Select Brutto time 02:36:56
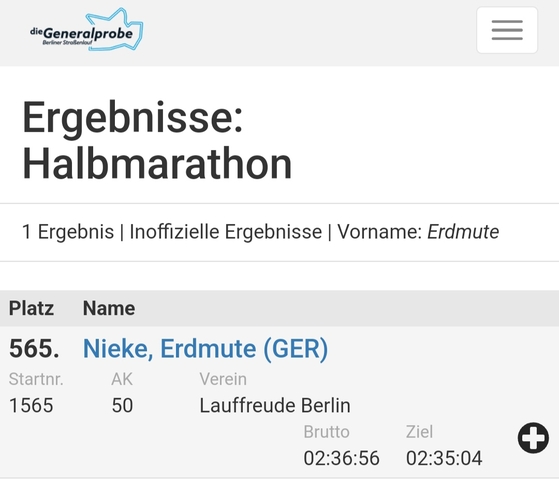The image size is (559, 480). coord(342,458)
